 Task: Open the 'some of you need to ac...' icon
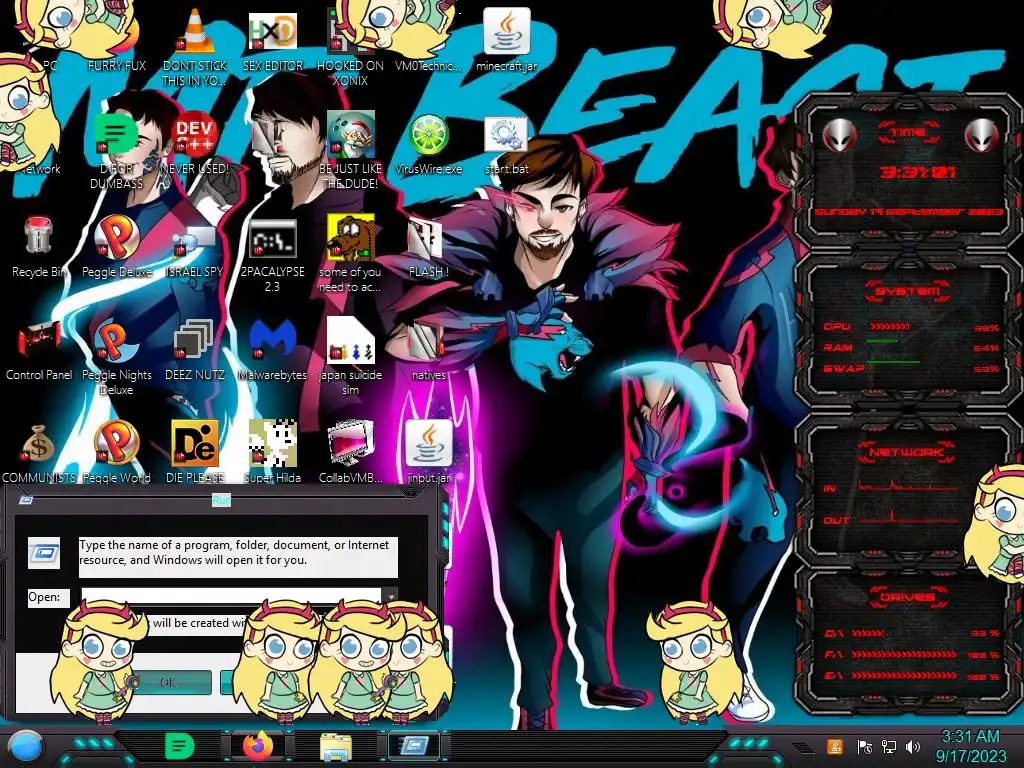pos(350,253)
